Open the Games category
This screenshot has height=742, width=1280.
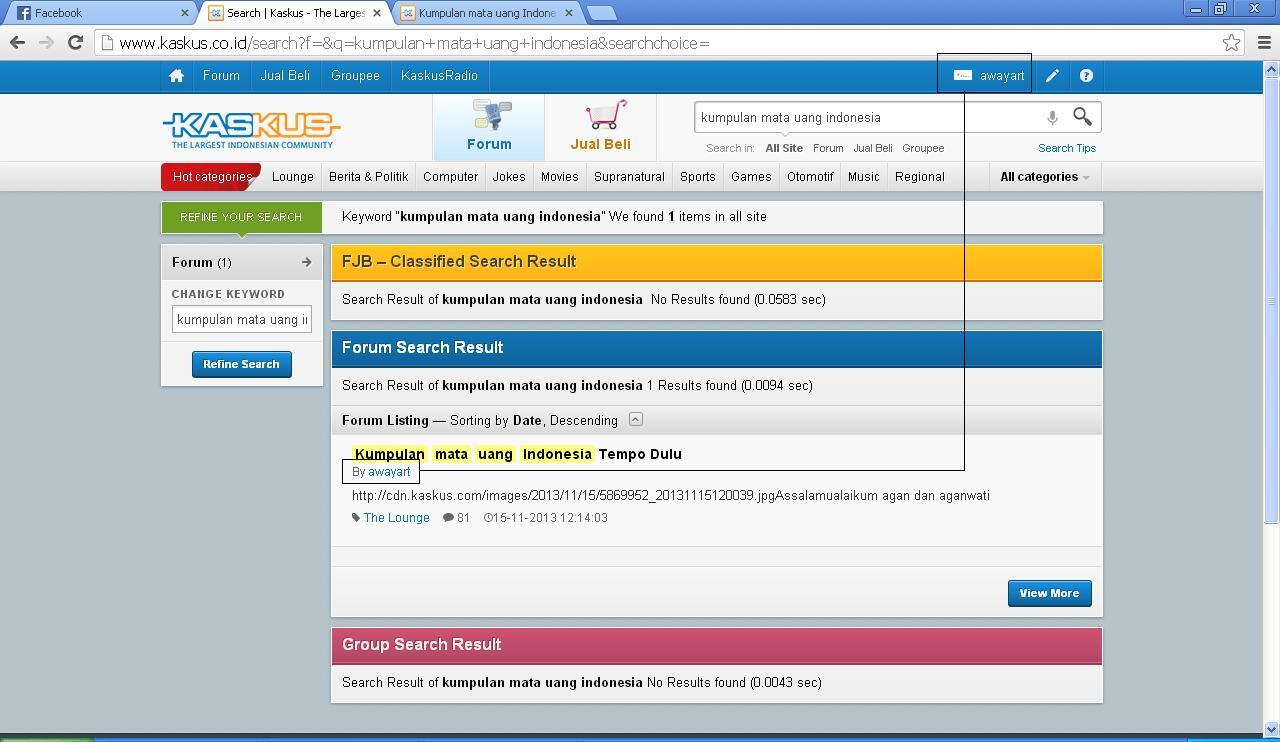pyautogui.click(x=751, y=177)
